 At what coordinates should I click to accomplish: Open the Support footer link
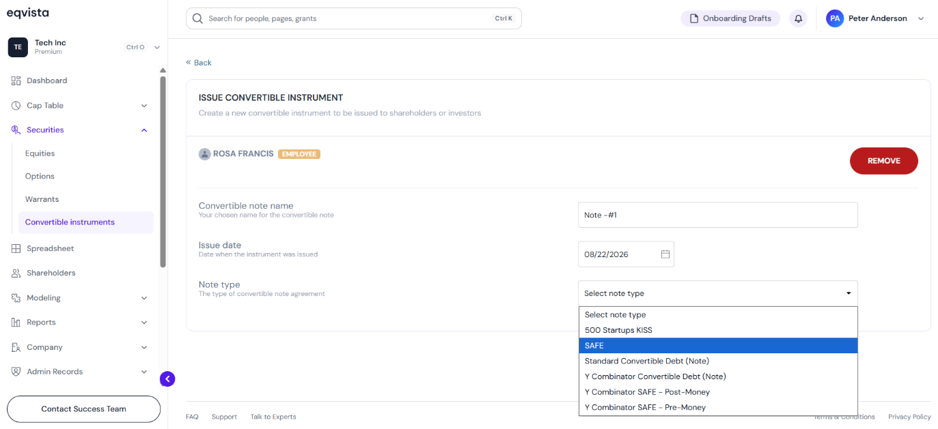pyautogui.click(x=224, y=417)
